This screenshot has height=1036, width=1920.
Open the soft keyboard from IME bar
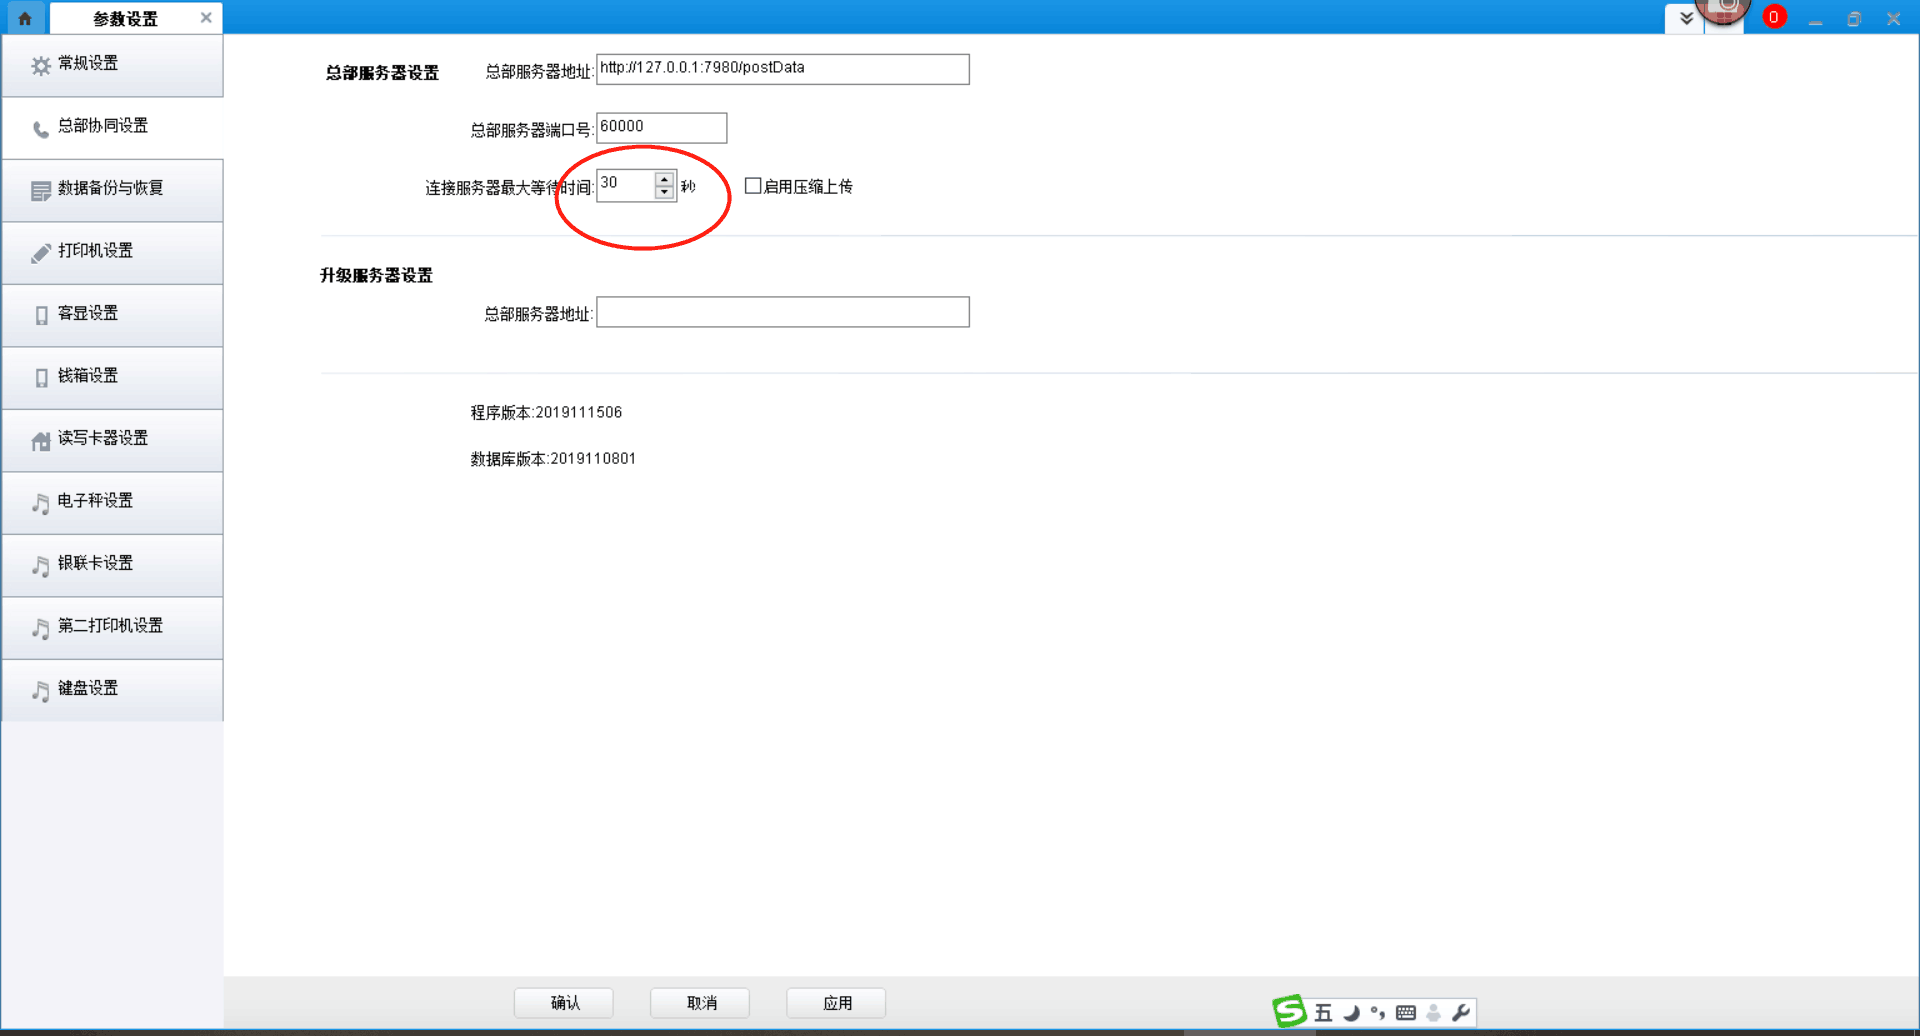coord(1406,1013)
